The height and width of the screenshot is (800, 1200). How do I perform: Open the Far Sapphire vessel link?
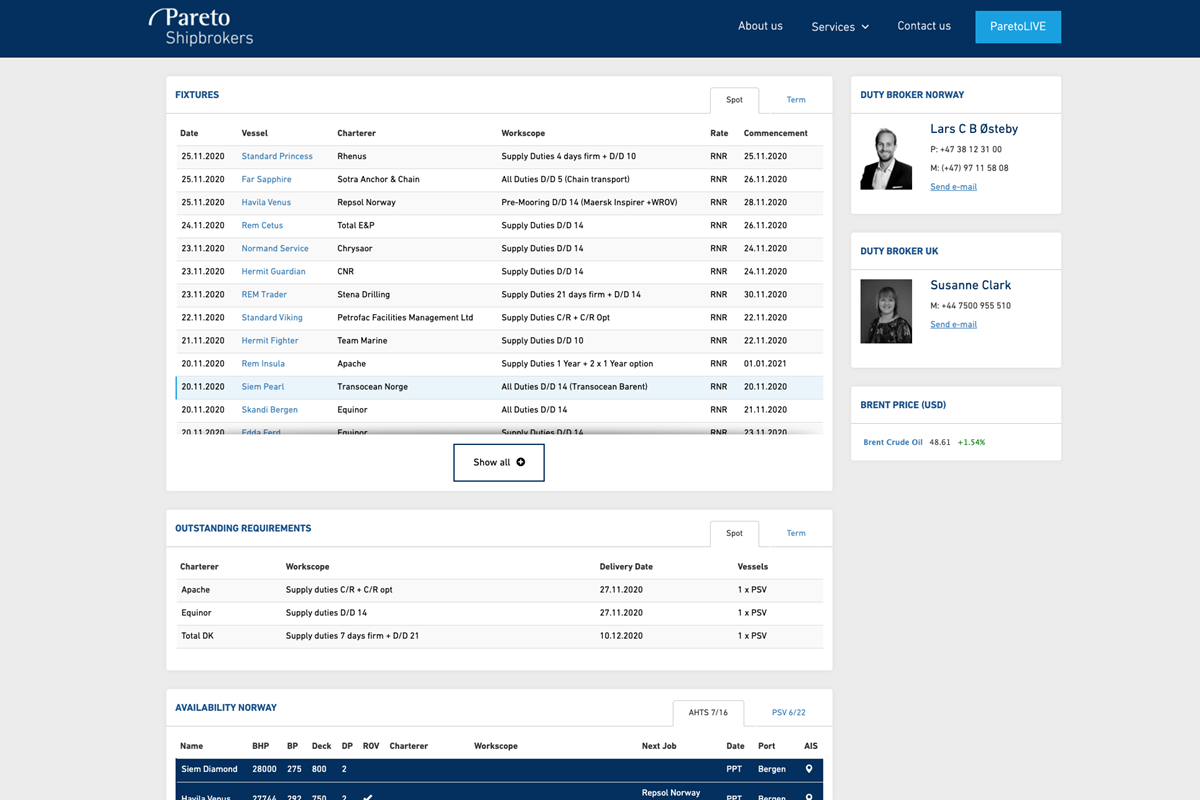[x=267, y=179]
